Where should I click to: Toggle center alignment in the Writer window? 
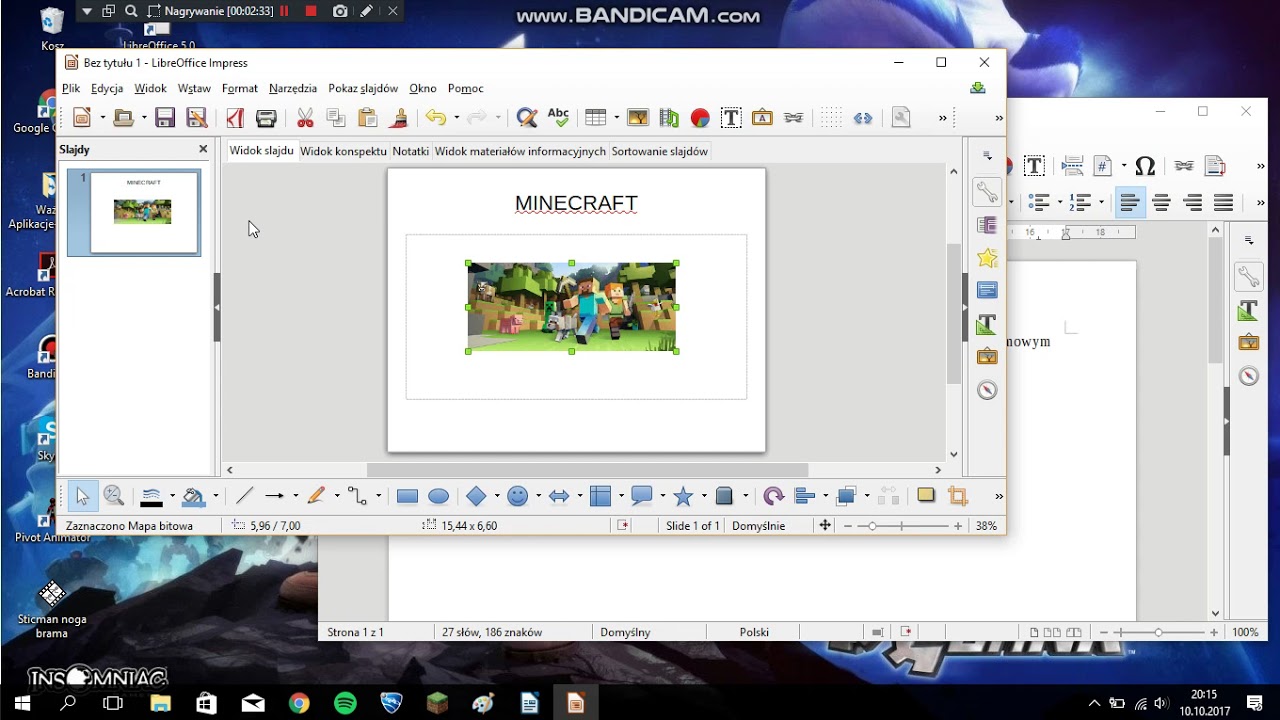[1161, 203]
